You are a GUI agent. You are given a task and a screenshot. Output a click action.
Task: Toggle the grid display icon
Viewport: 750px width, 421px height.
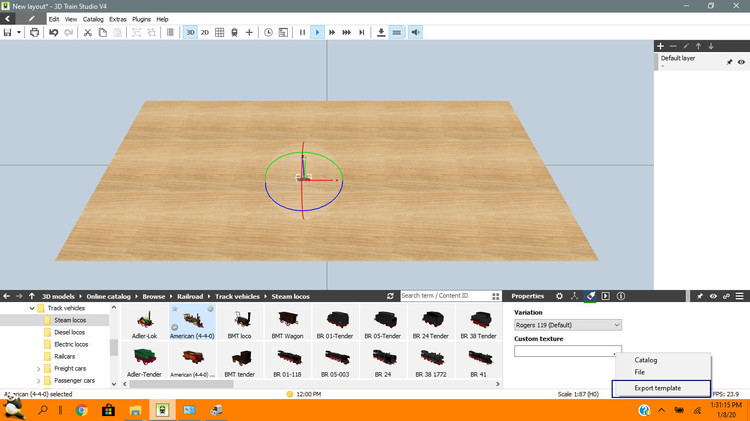coord(220,33)
